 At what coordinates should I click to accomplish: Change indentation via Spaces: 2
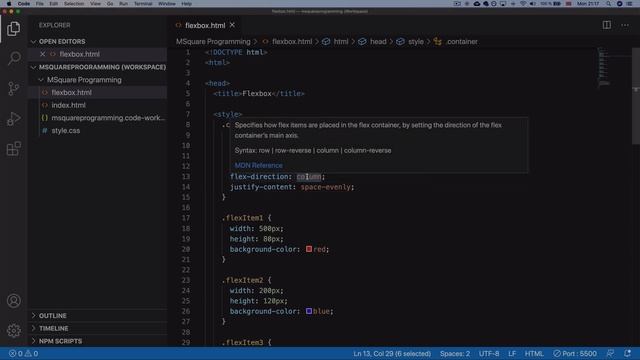[x=455, y=353]
